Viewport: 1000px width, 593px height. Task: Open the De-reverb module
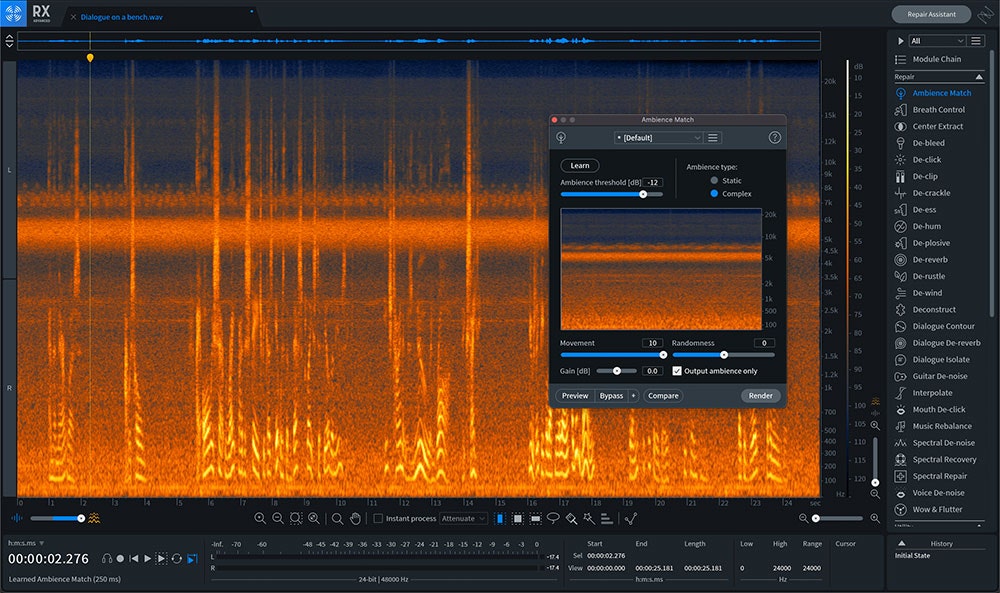click(930, 260)
